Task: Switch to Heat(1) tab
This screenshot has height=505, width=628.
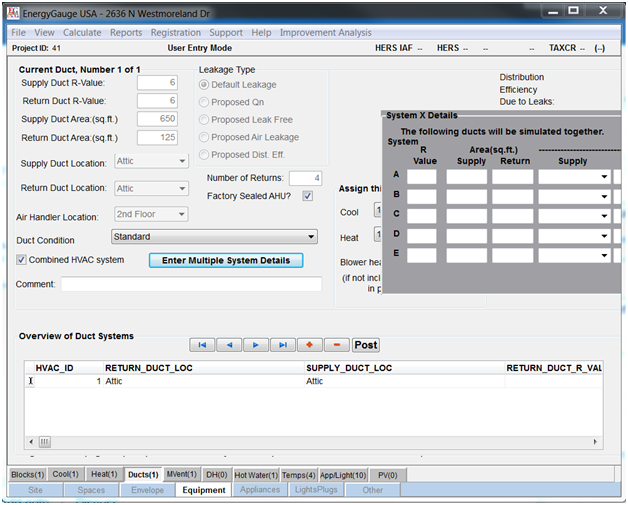Action: pos(104,475)
